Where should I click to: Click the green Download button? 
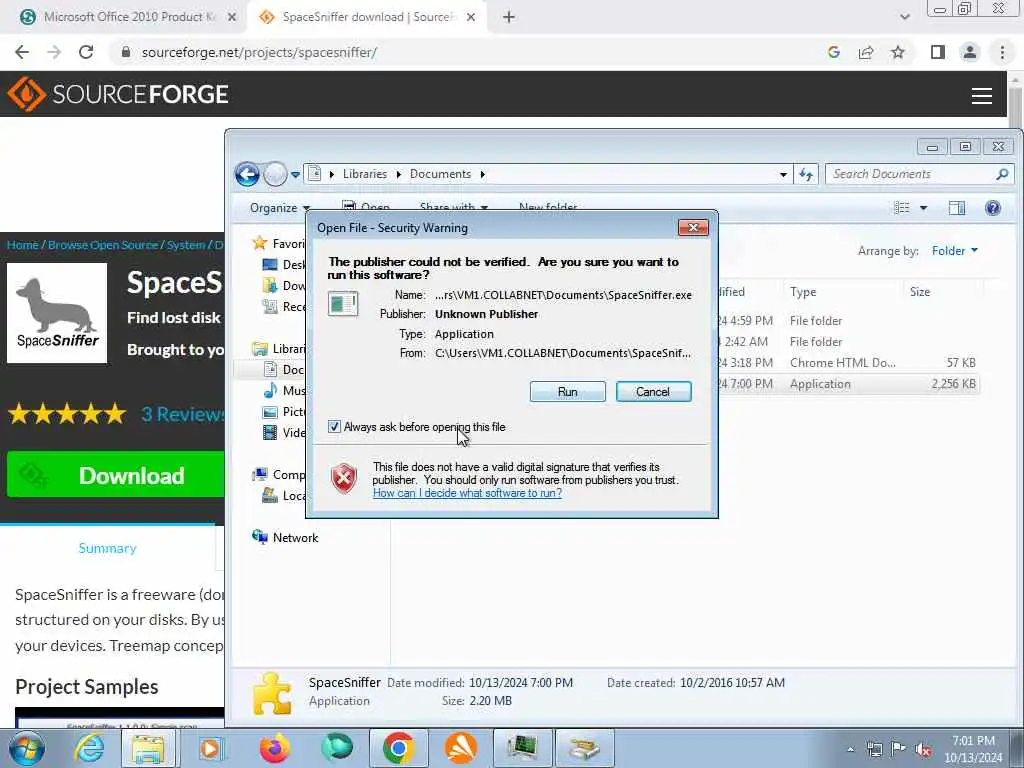coord(116,475)
